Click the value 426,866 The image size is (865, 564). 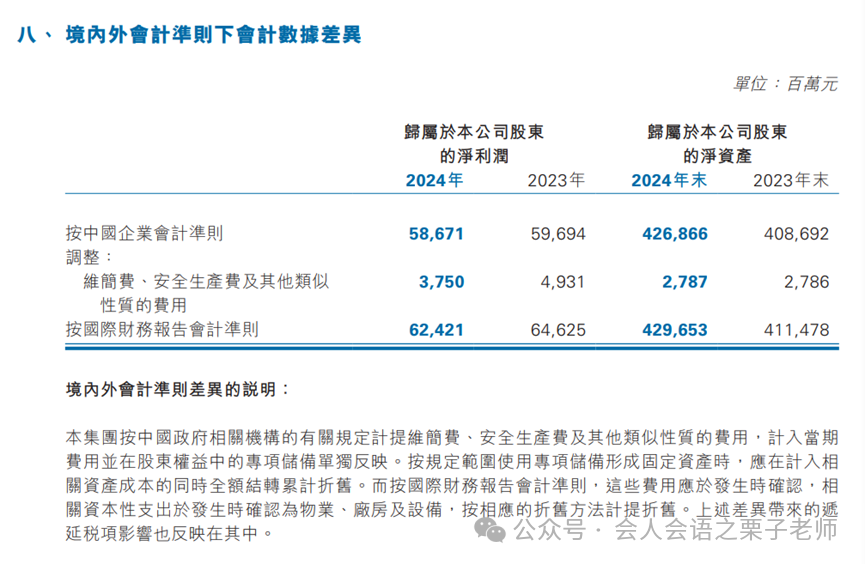coord(675,234)
